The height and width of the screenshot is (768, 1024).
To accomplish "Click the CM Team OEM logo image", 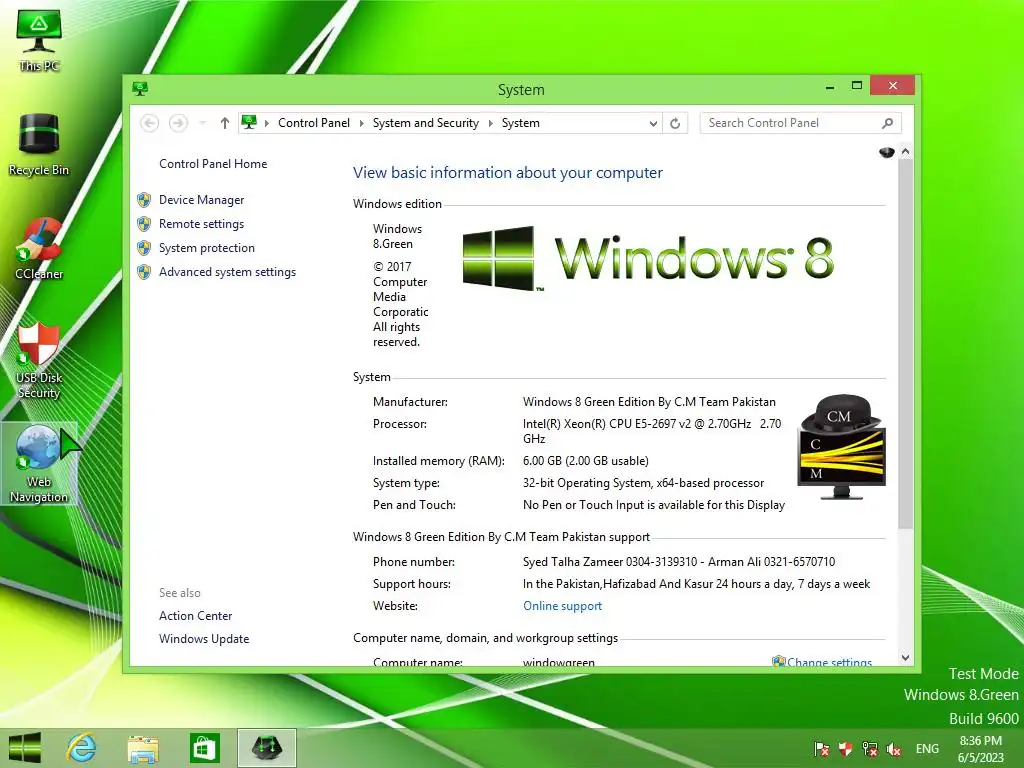I will click(841, 447).
